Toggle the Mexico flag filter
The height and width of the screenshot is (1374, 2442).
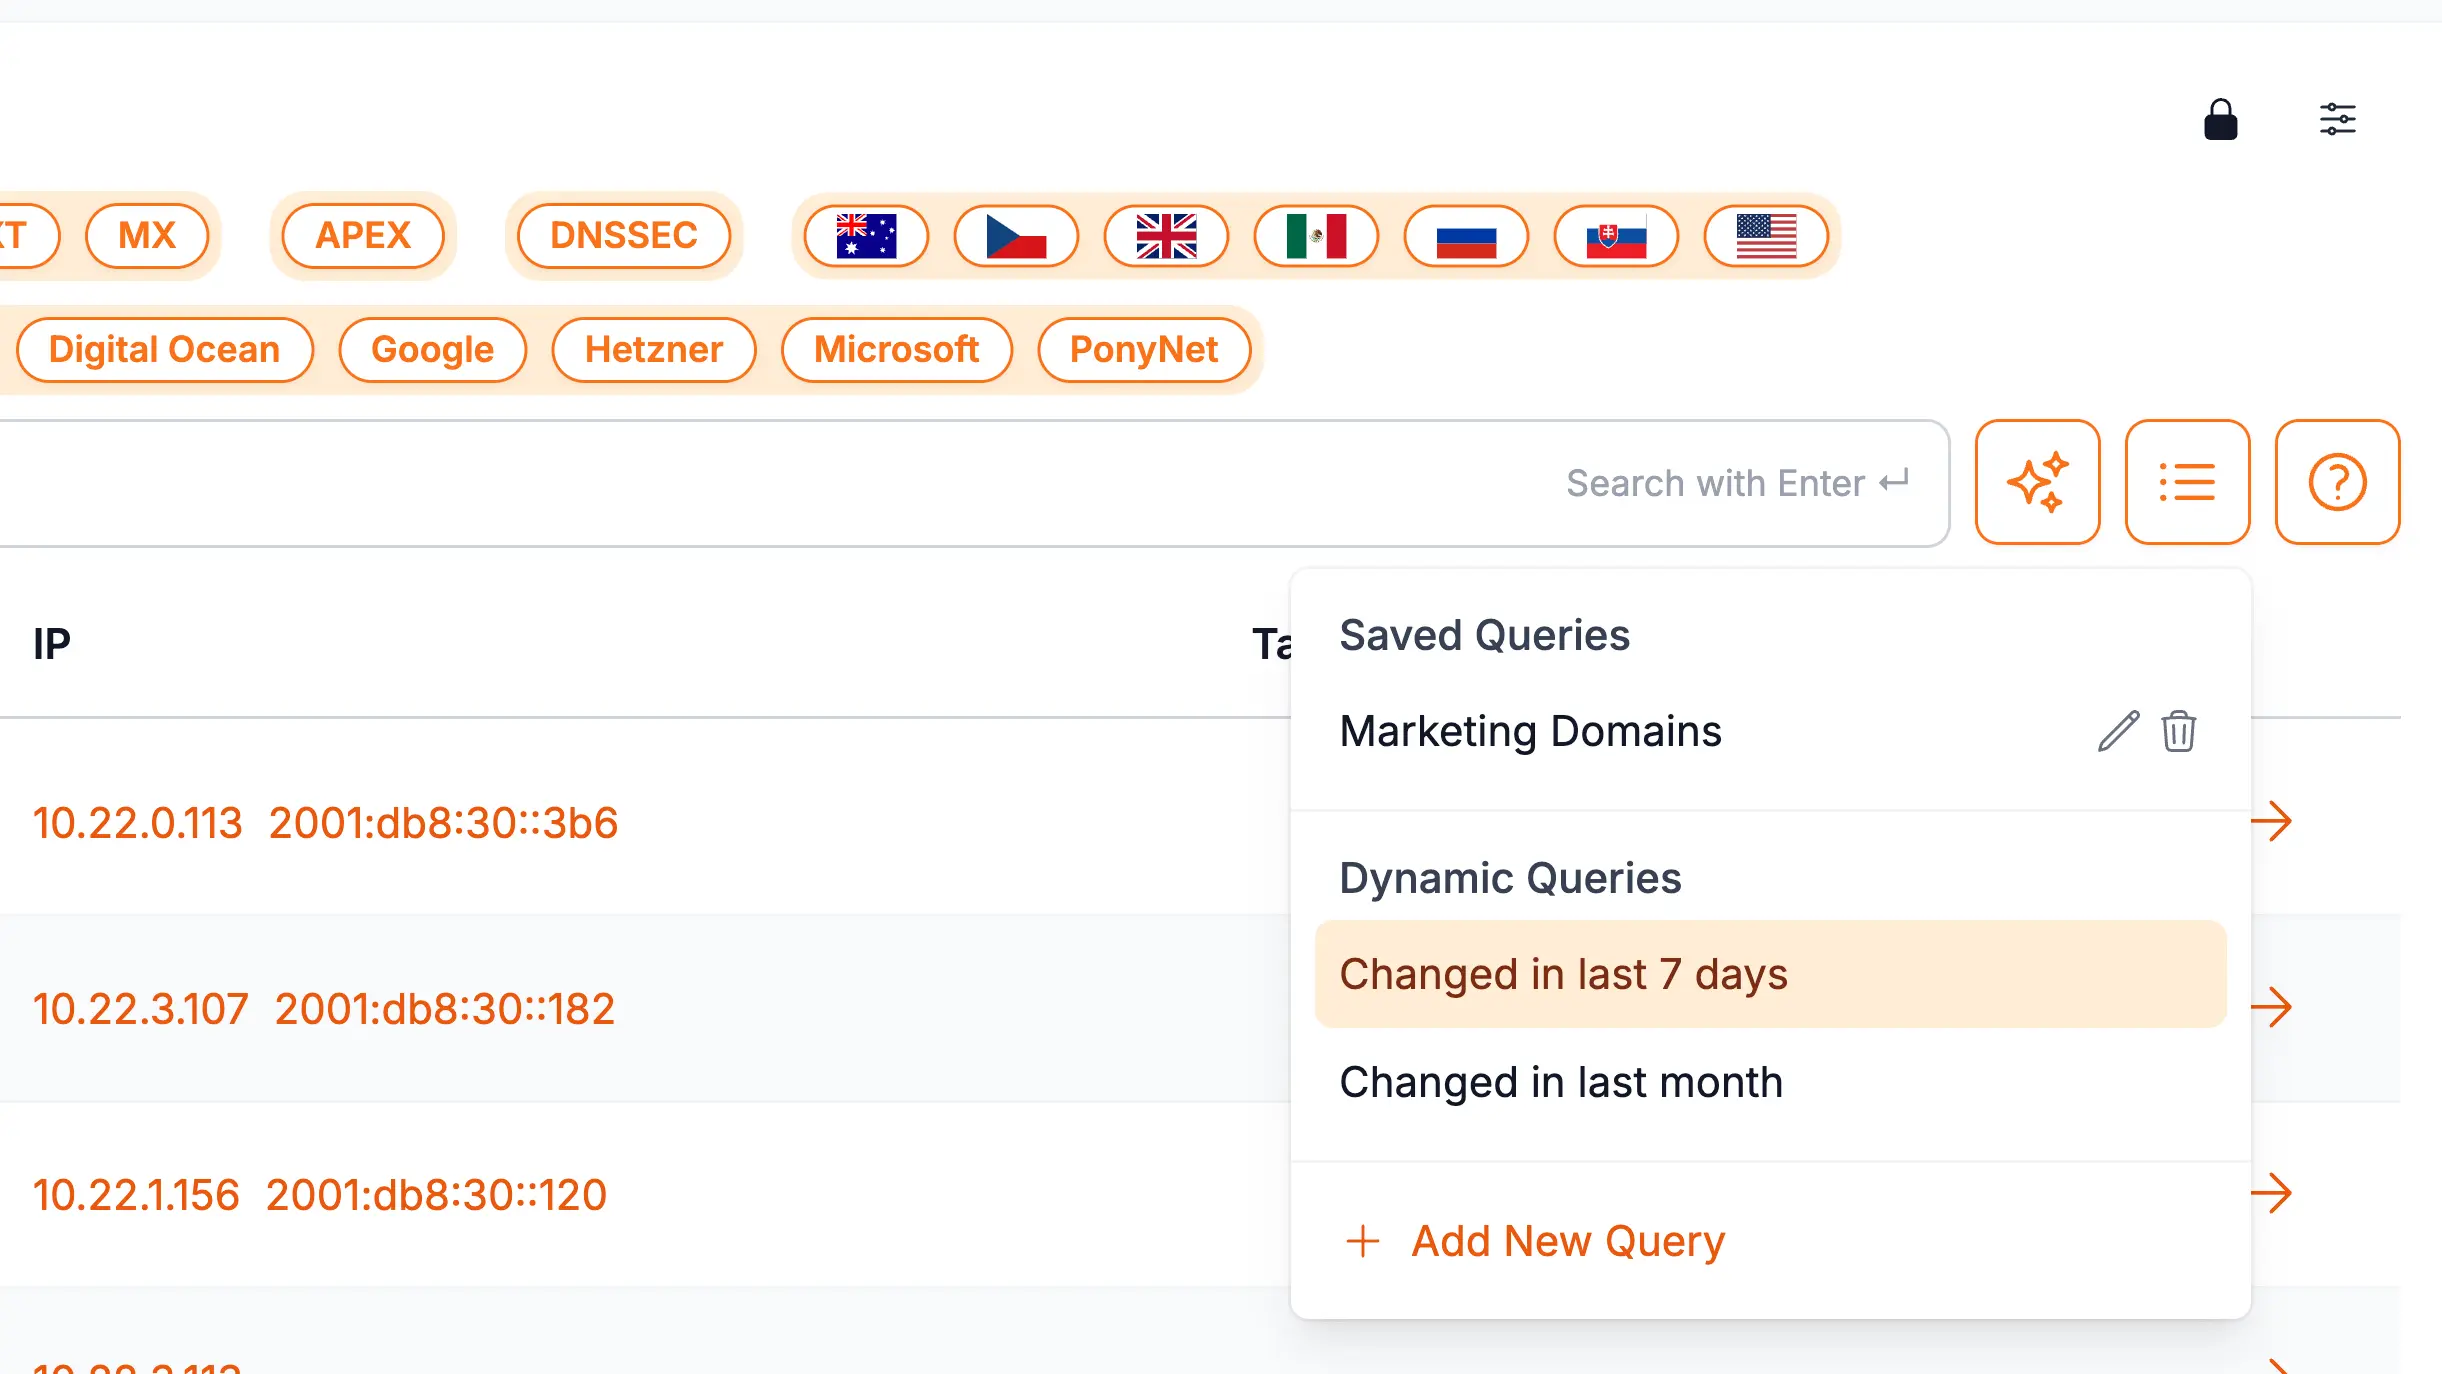(1316, 236)
